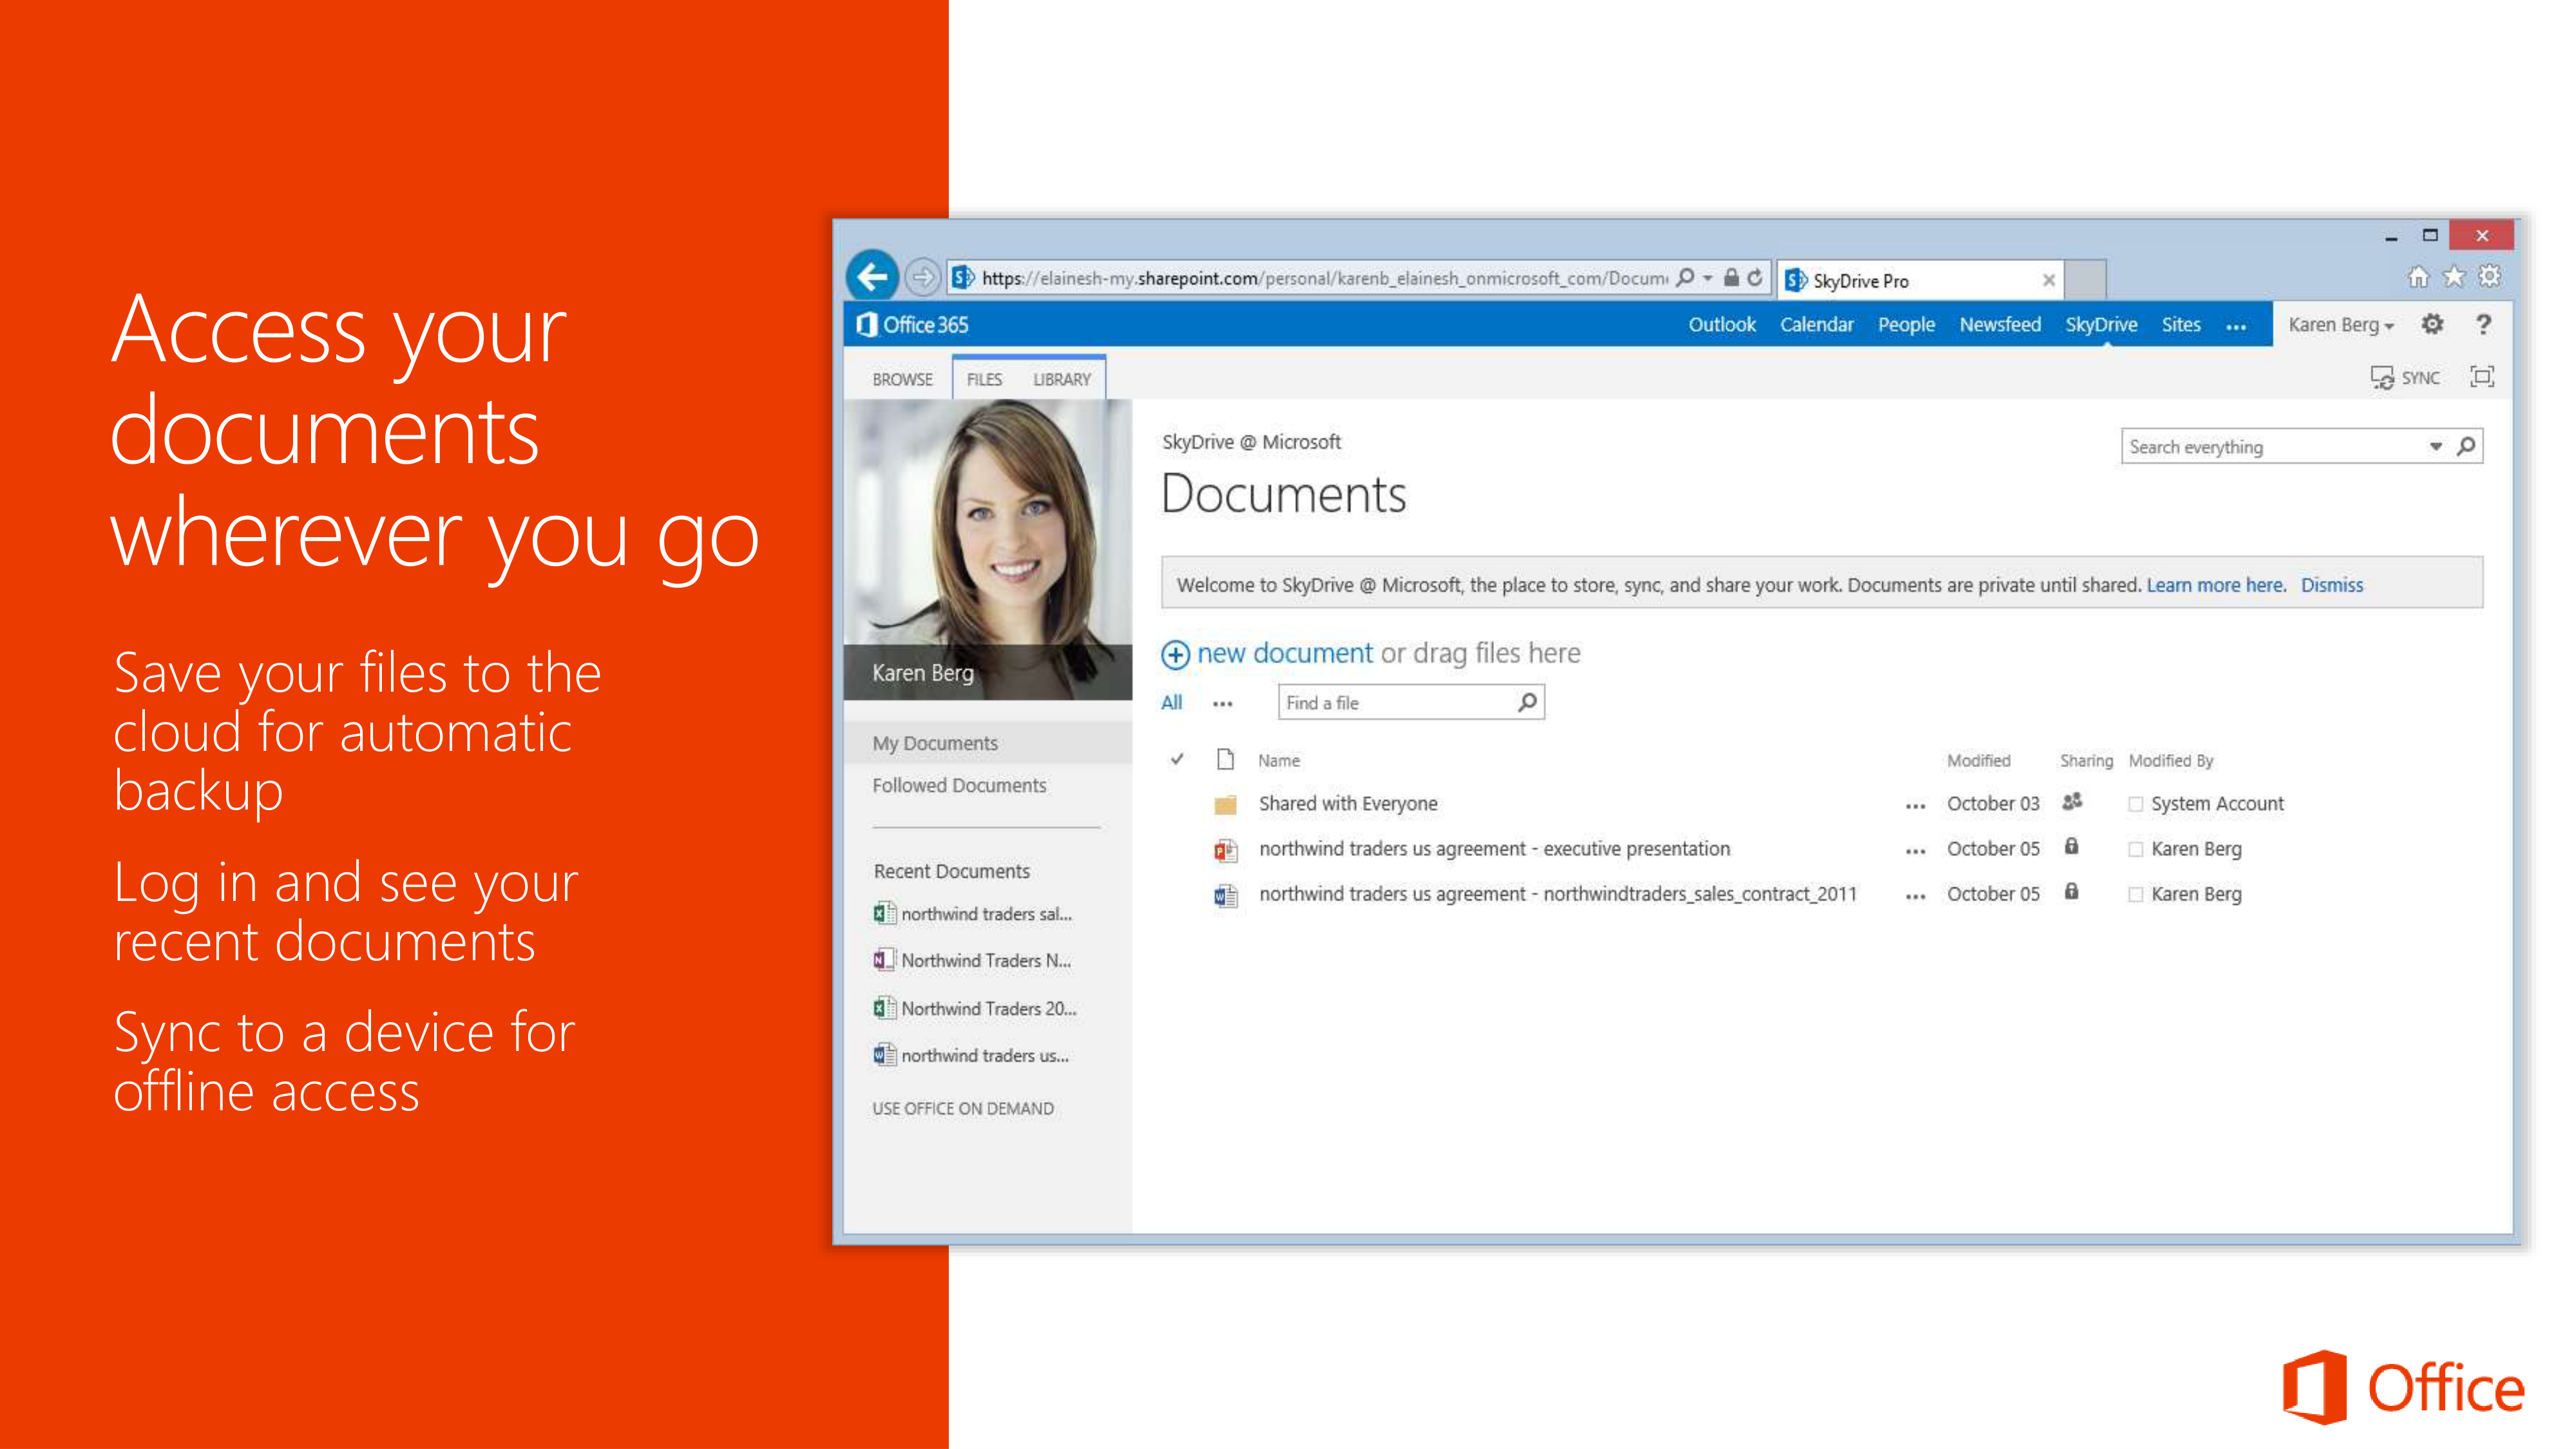Tick the checkbox beside Karen Berg, sales contract row
Screen dimensions: 2576x1449
point(2136,895)
